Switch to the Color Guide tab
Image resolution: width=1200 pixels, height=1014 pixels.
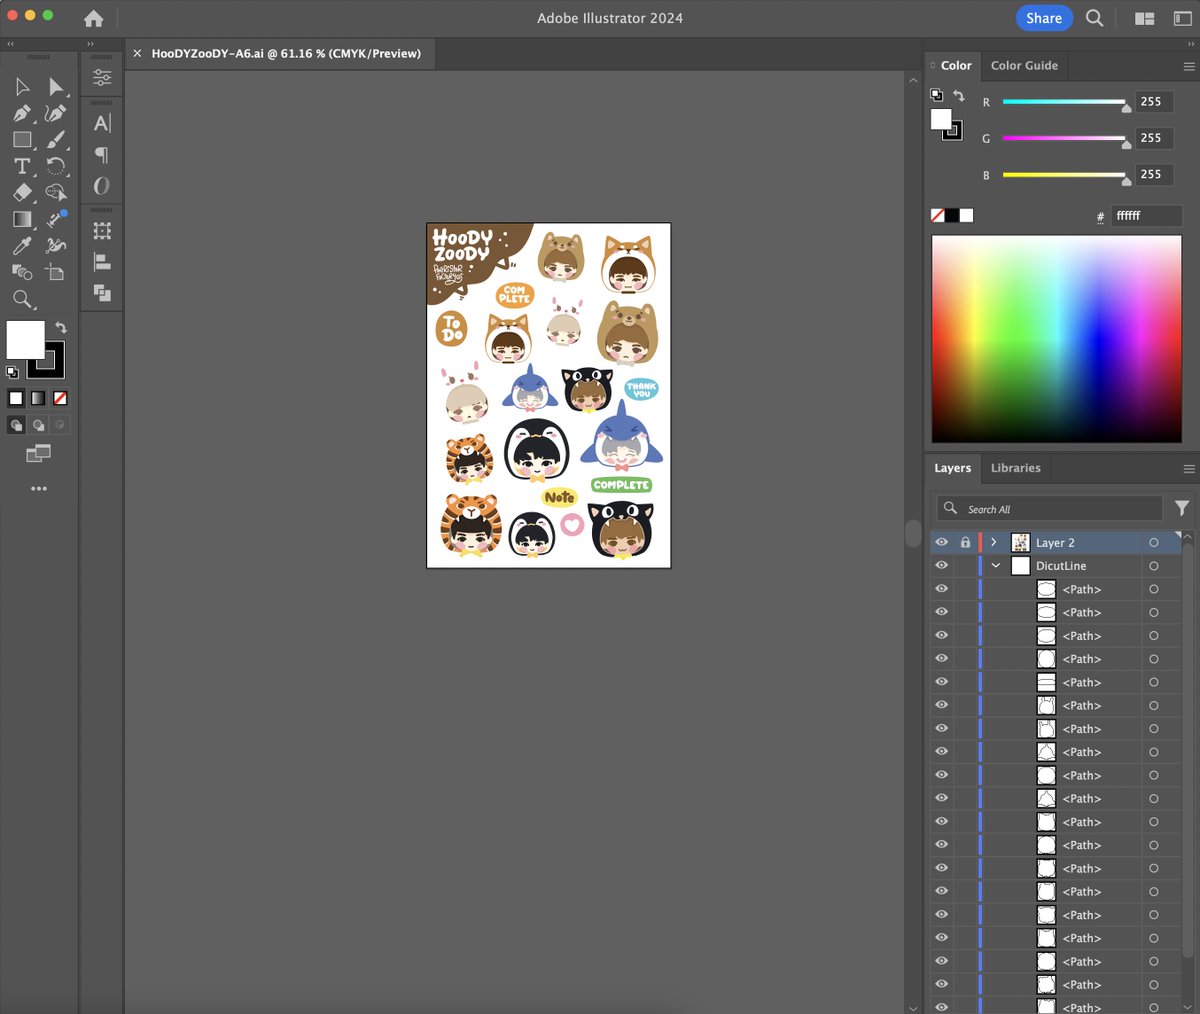pos(1024,66)
